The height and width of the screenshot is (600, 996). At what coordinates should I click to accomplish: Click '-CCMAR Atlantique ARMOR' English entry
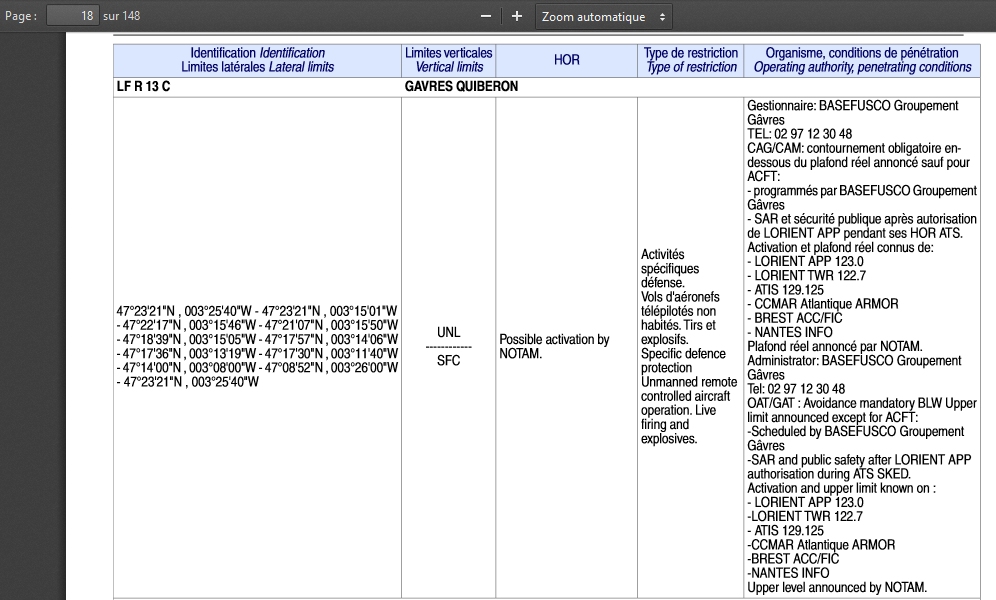tap(821, 545)
